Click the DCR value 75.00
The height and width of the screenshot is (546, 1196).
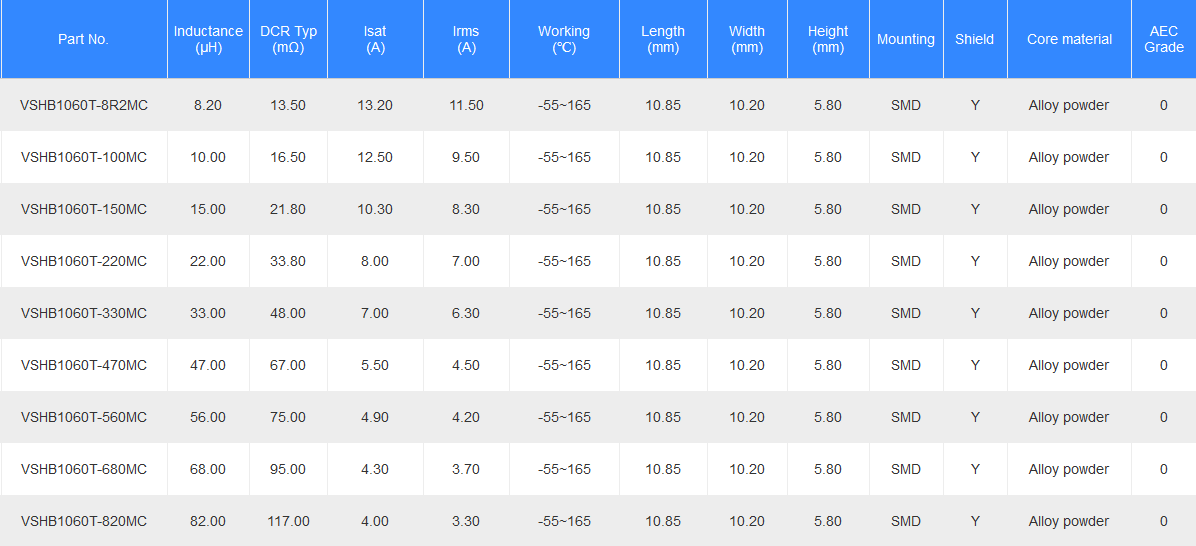tap(288, 417)
